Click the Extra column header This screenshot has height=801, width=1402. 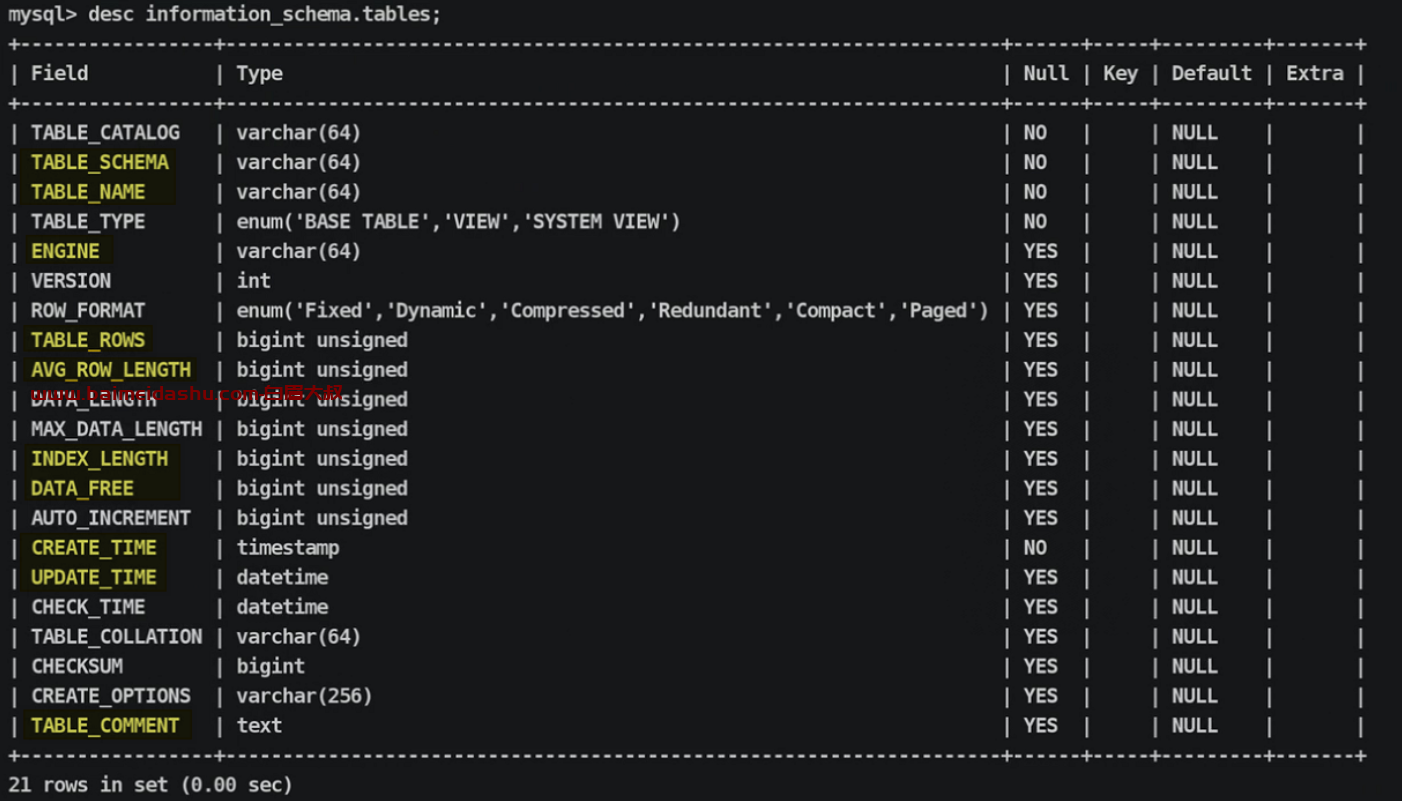pos(1315,73)
